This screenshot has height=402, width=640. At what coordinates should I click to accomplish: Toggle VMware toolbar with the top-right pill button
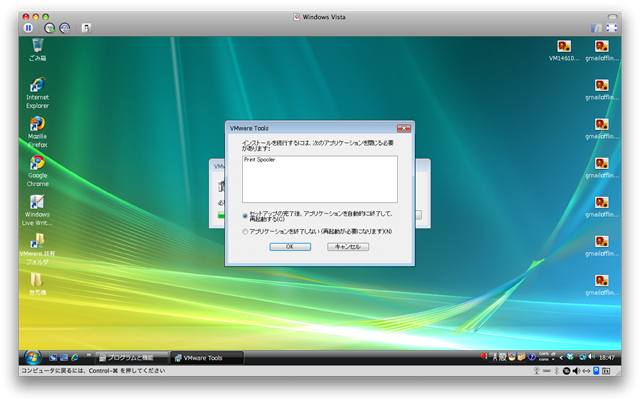pyautogui.click(x=612, y=17)
